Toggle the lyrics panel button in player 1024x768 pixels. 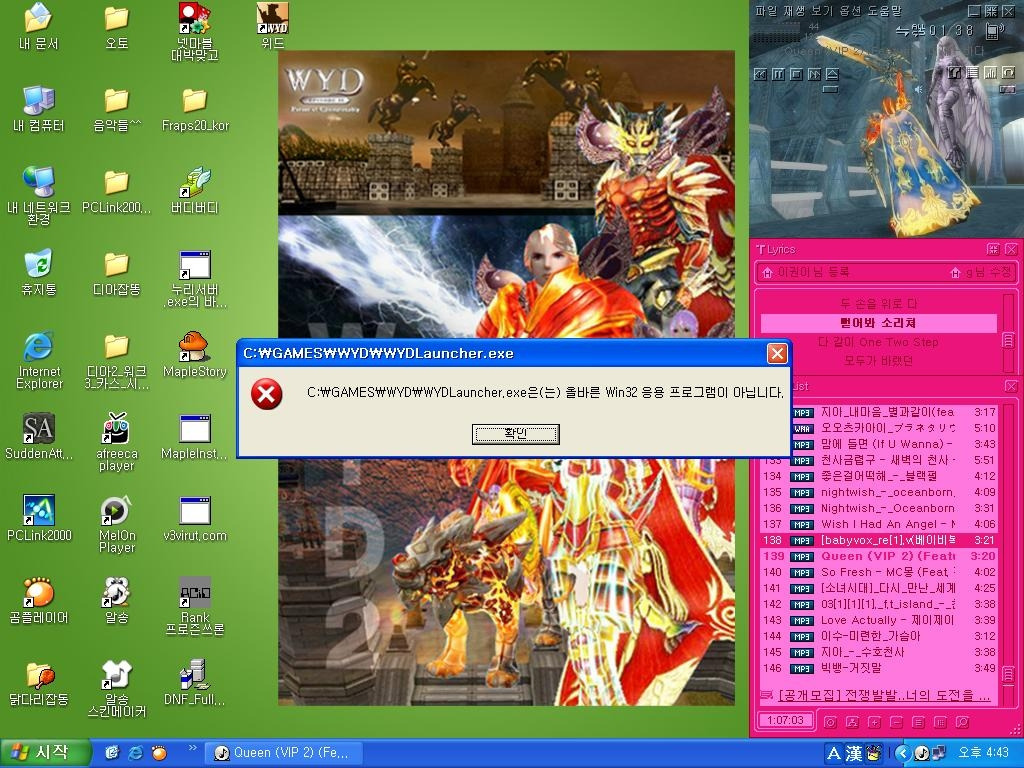point(955,72)
